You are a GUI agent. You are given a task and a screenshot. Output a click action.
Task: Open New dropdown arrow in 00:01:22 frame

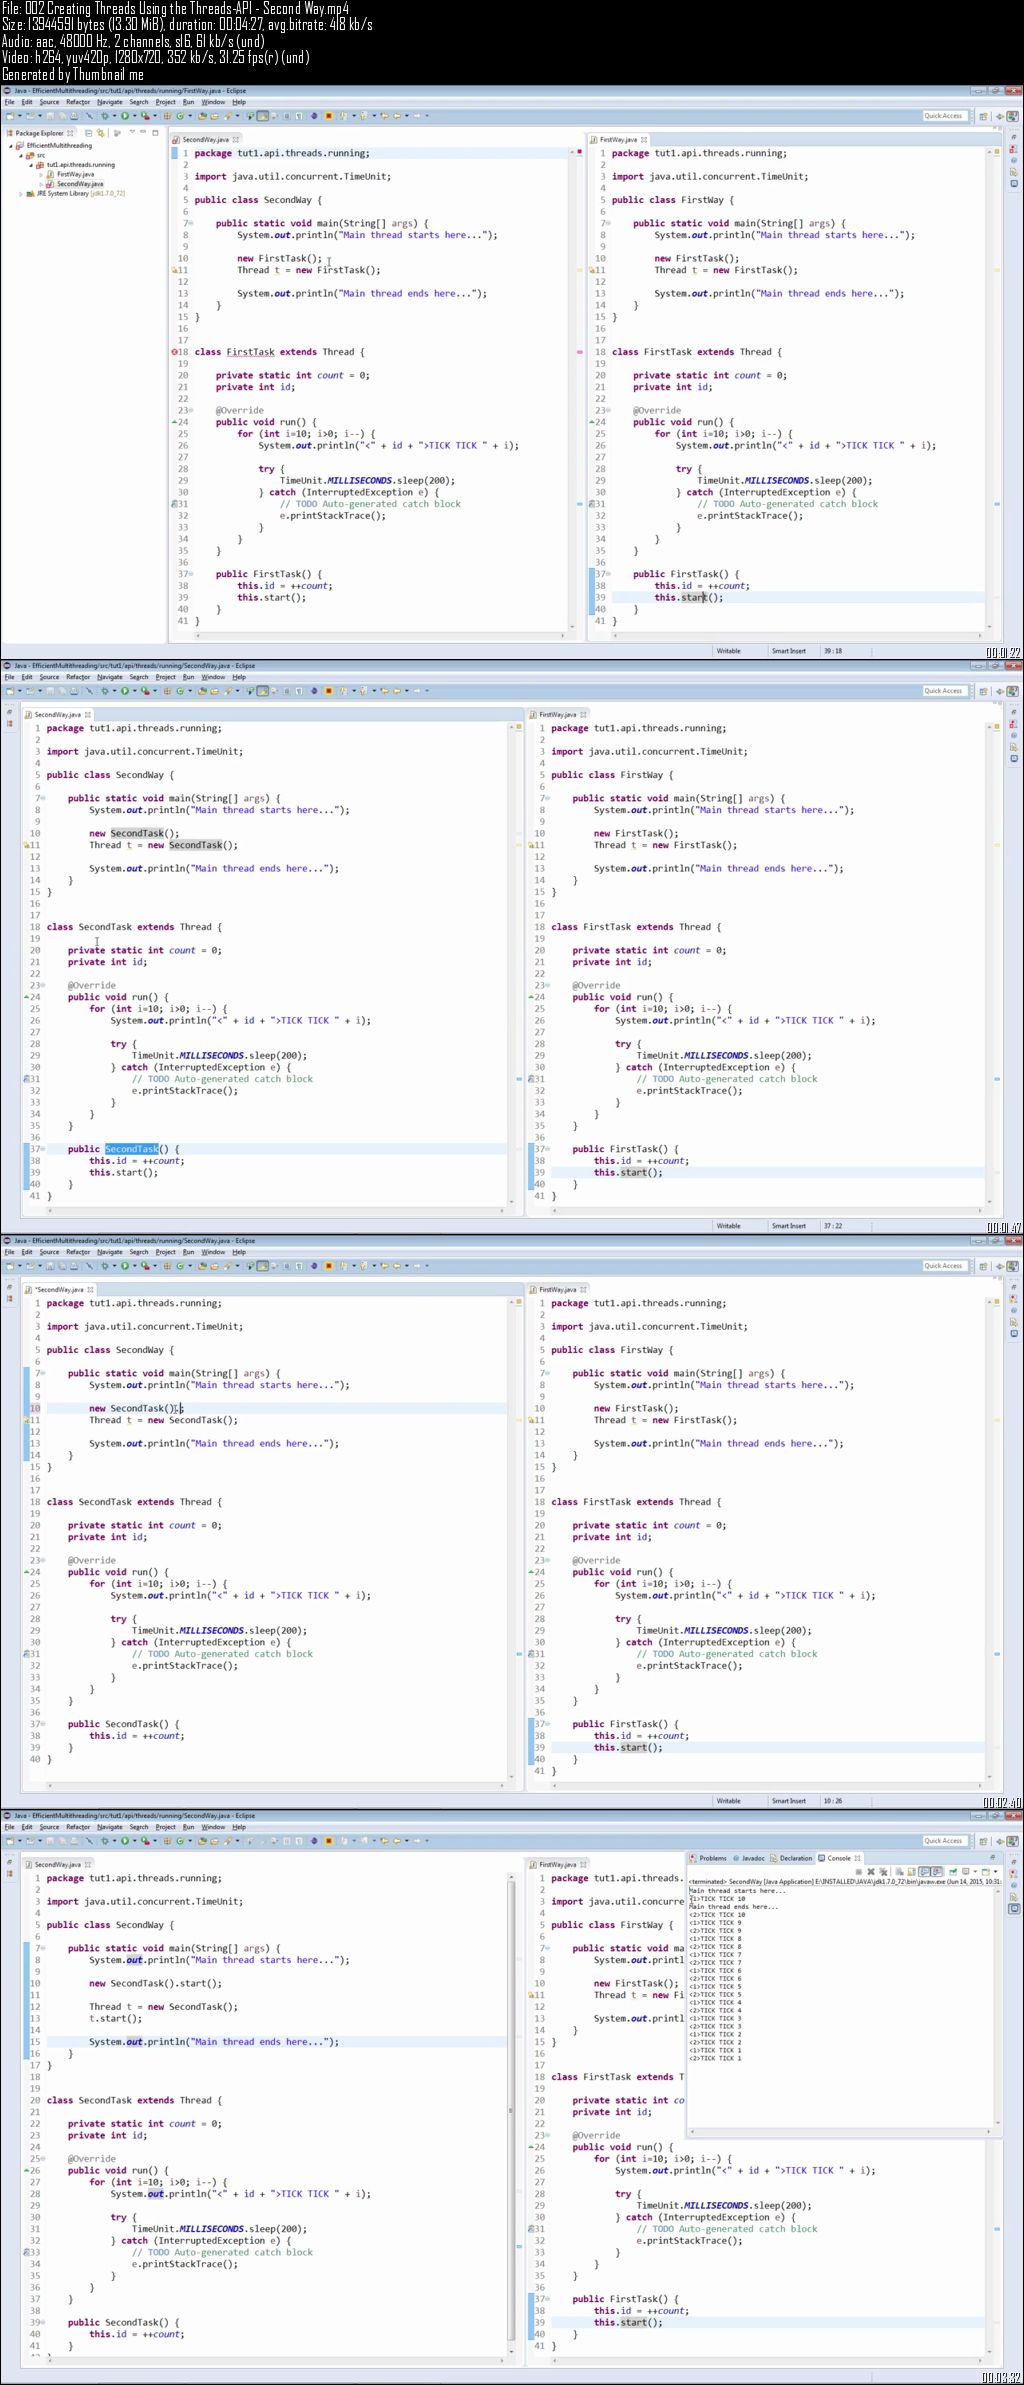[20, 116]
